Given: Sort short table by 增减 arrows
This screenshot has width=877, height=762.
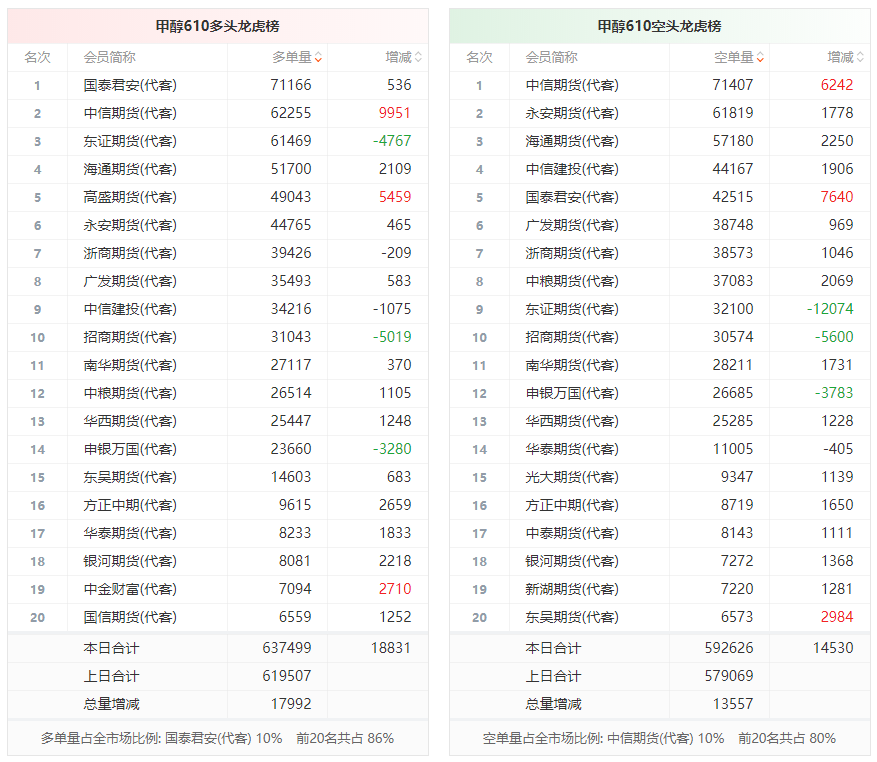Looking at the screenshot, I should (860, 57).
